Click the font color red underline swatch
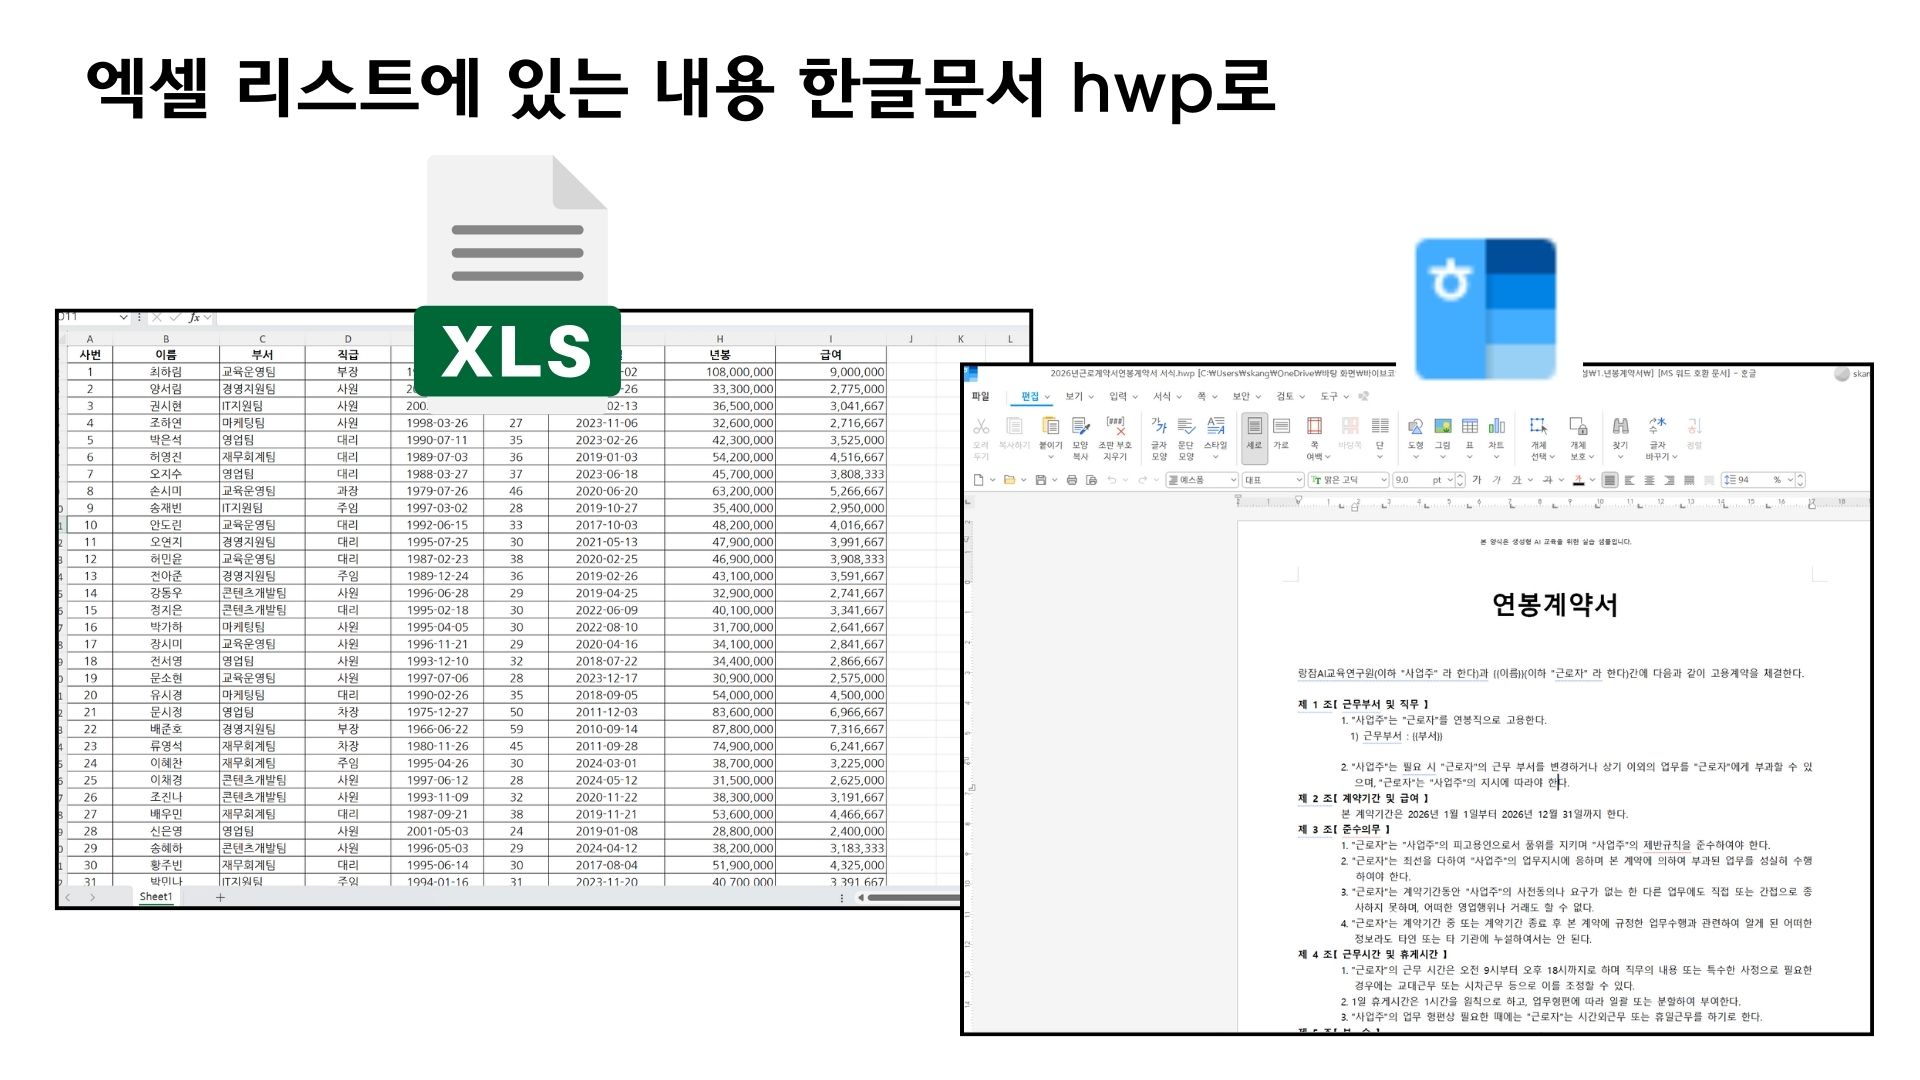The width and height of the screenshot is (1920, 1080). (x=1578, y=480)
